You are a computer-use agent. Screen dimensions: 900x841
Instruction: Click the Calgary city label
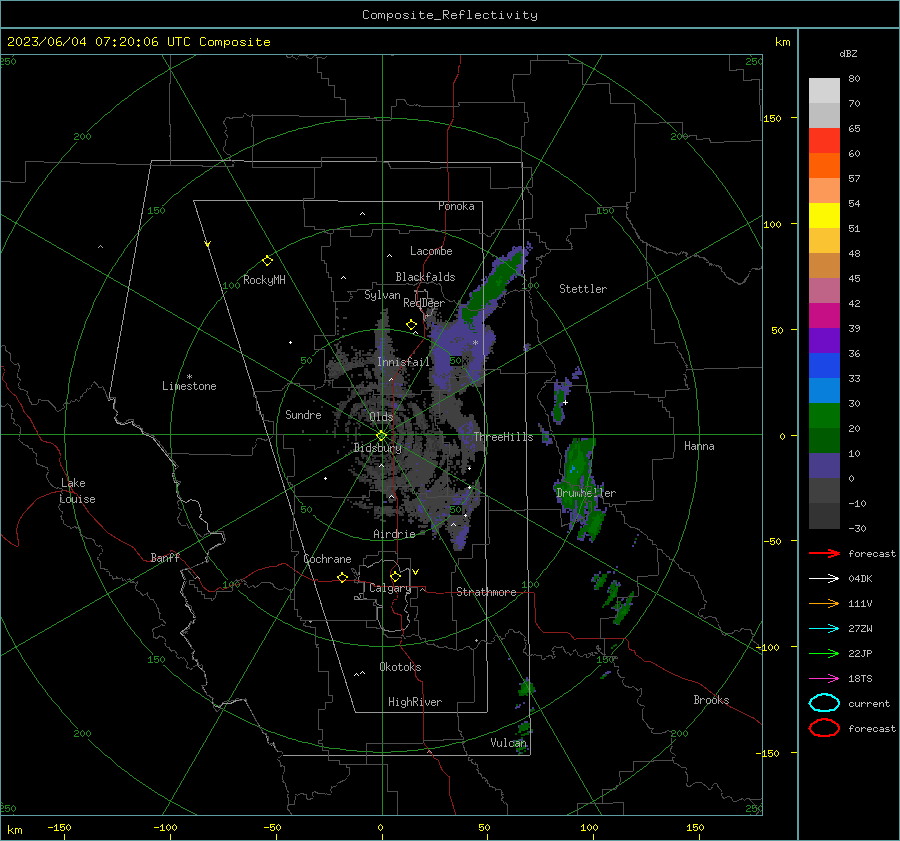(390, 588)
